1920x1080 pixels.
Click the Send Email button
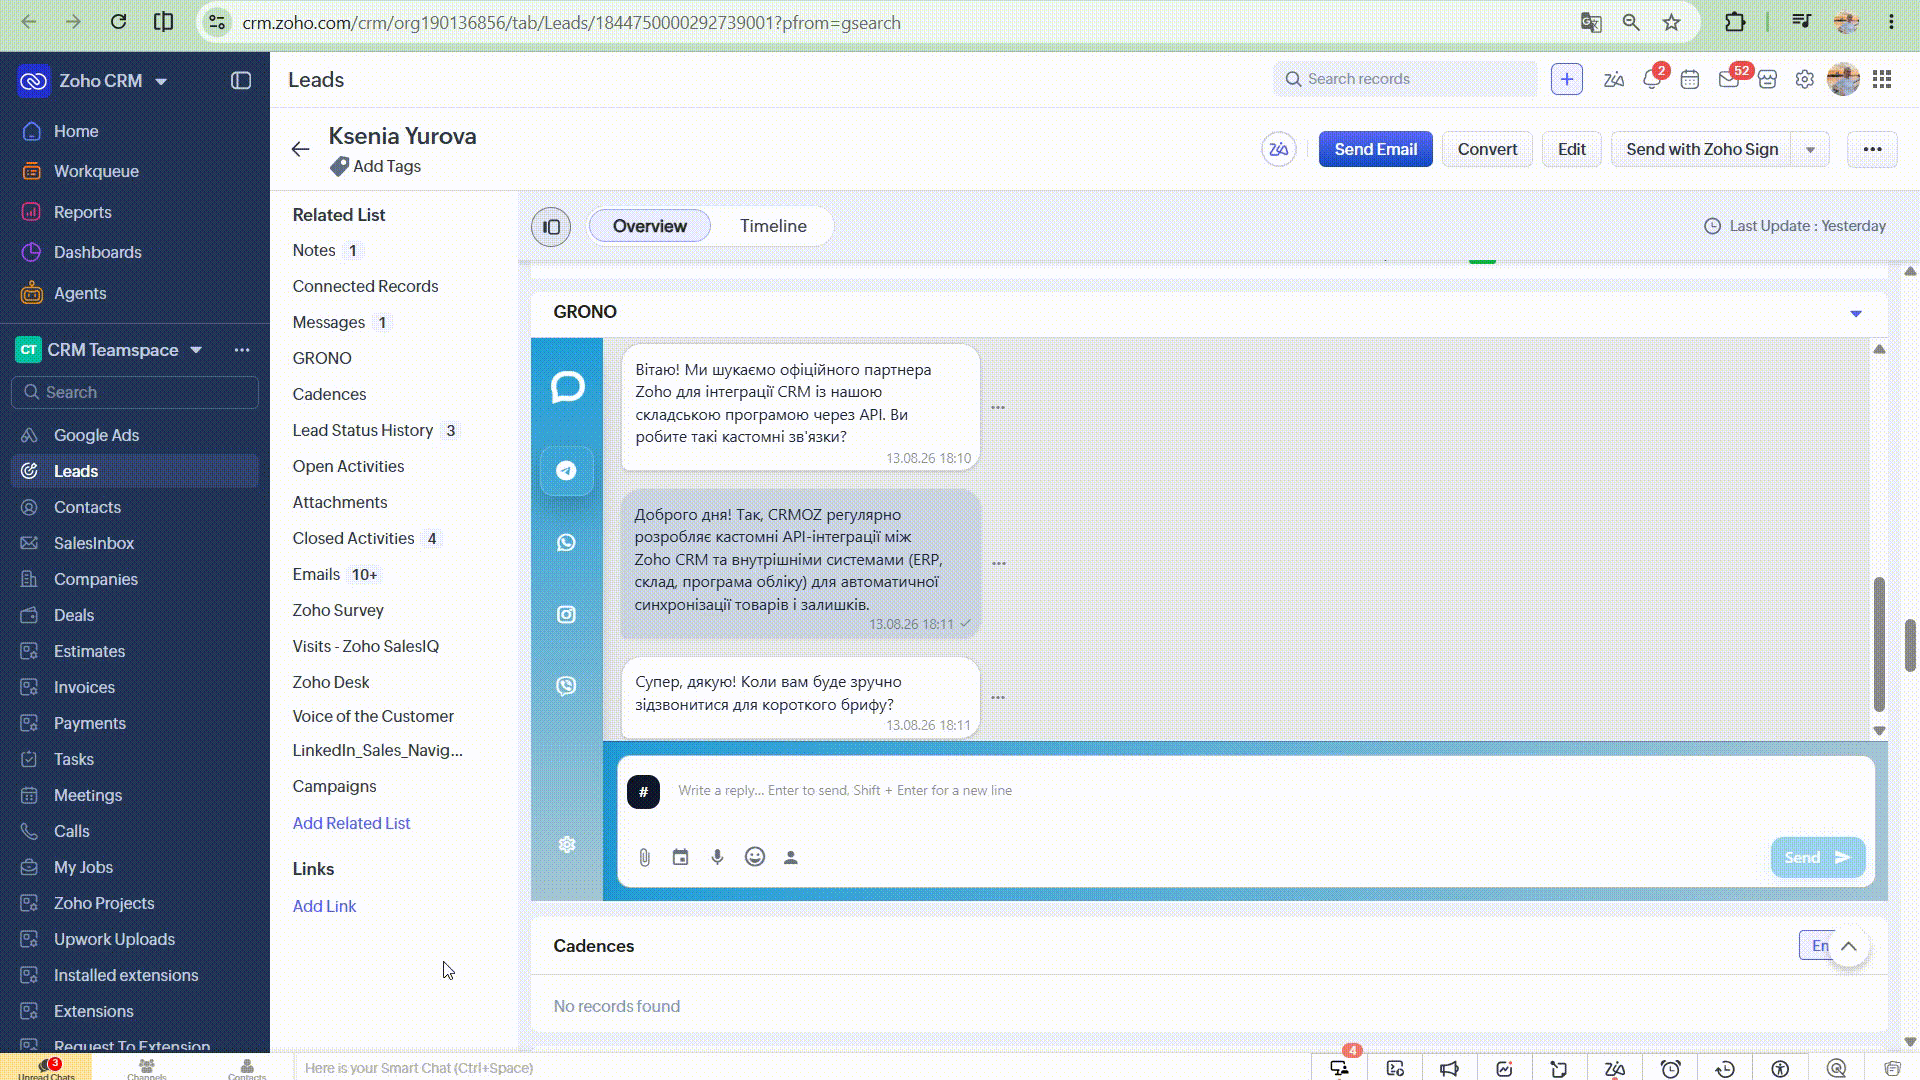(x=1375, y=149)
